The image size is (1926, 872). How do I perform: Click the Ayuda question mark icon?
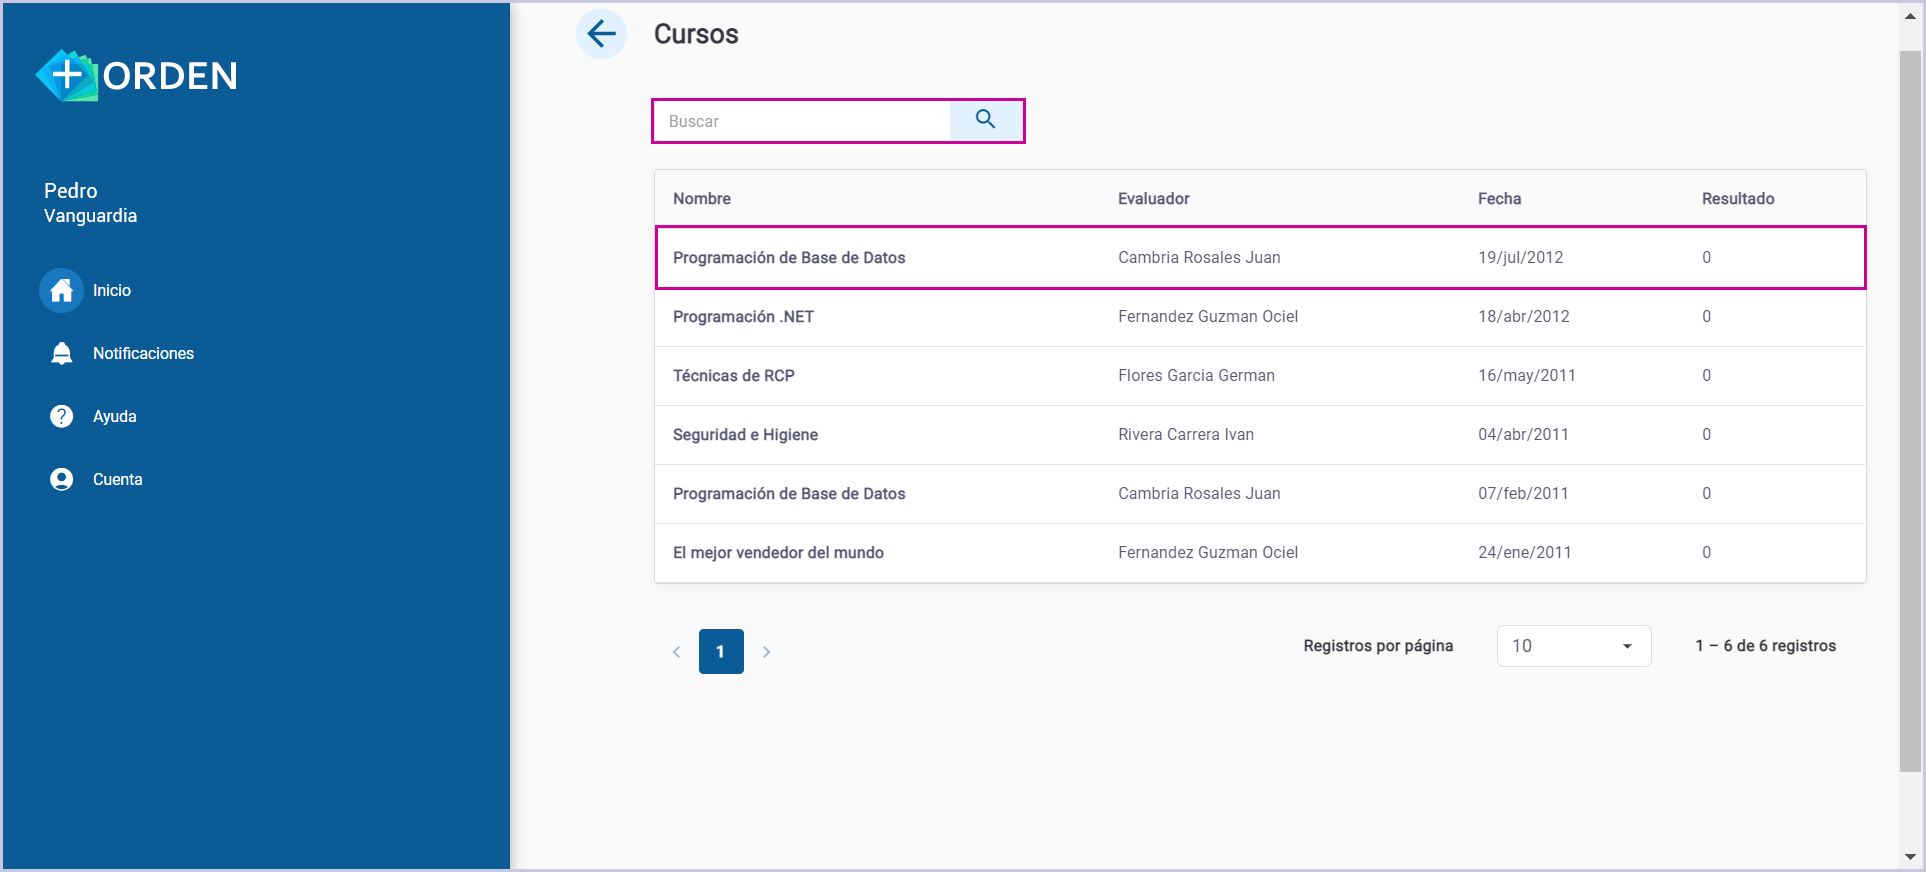click(61, 416)
